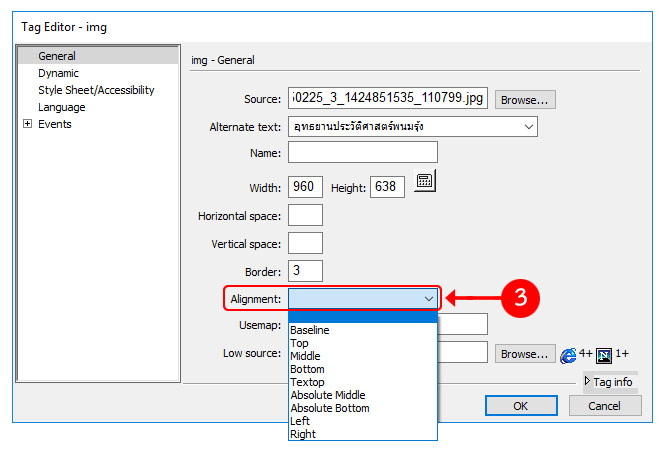Click Browse button next to Source
Screen dimensions: 666x452
(526, 100)
